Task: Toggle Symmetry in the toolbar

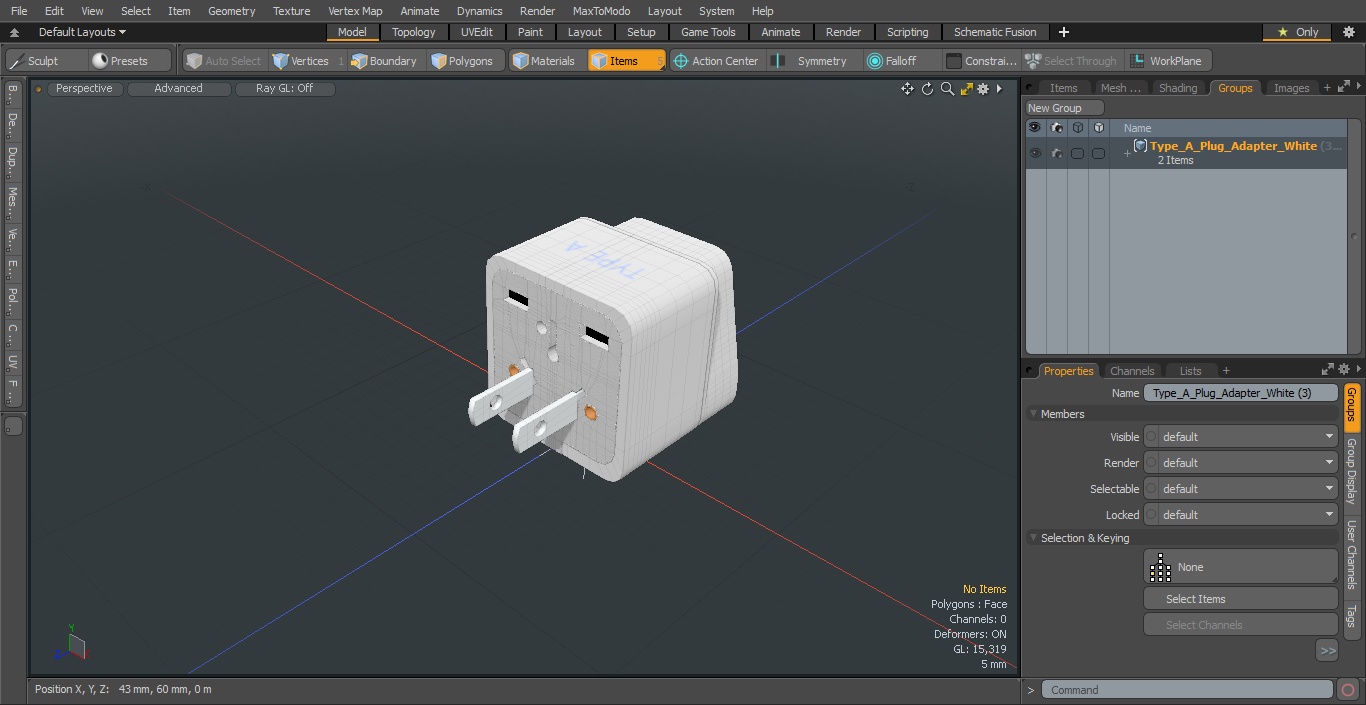Action: coord(813,61)
